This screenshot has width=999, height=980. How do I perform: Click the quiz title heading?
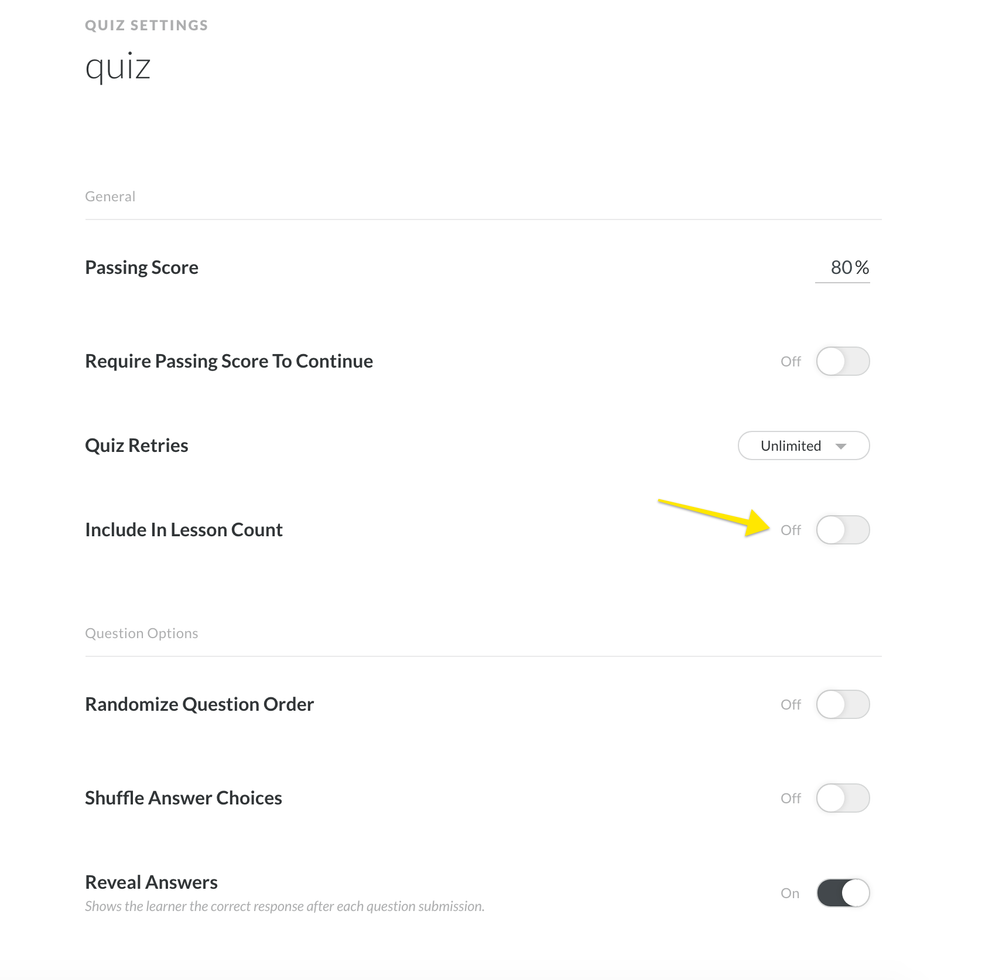[118, 67]
